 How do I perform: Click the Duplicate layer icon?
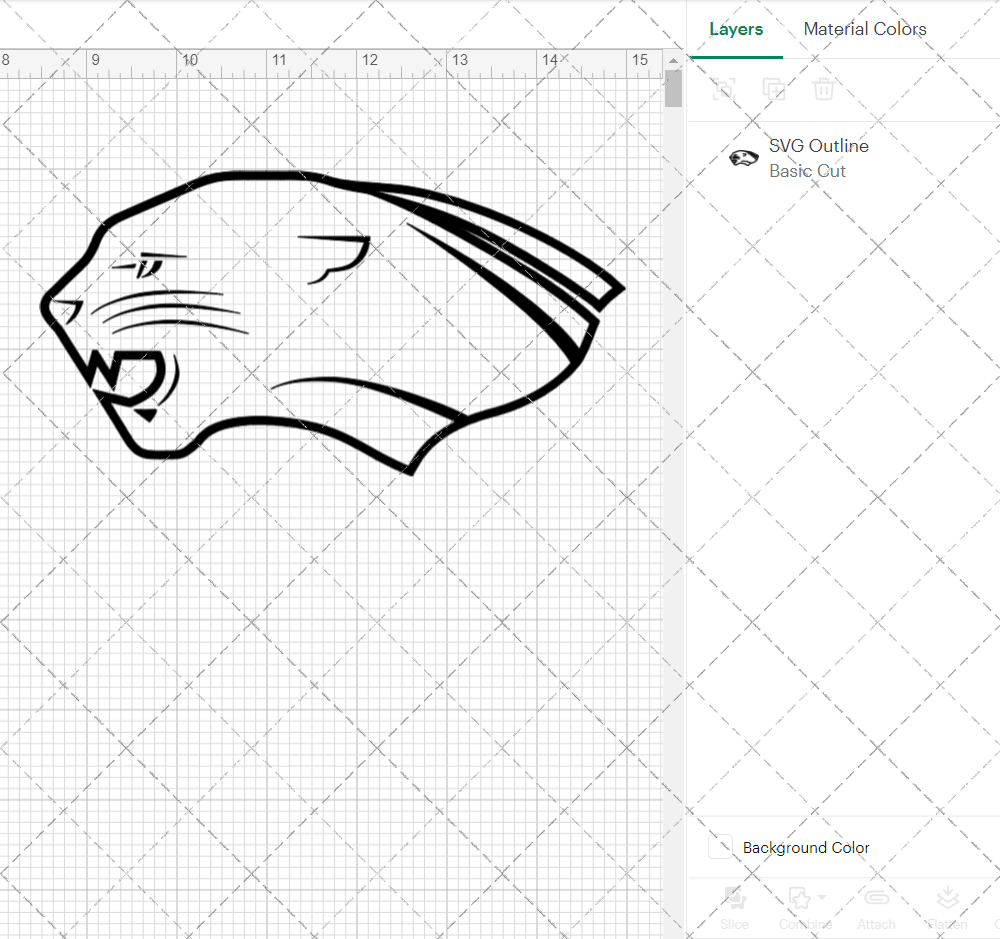tap(774, 89)
